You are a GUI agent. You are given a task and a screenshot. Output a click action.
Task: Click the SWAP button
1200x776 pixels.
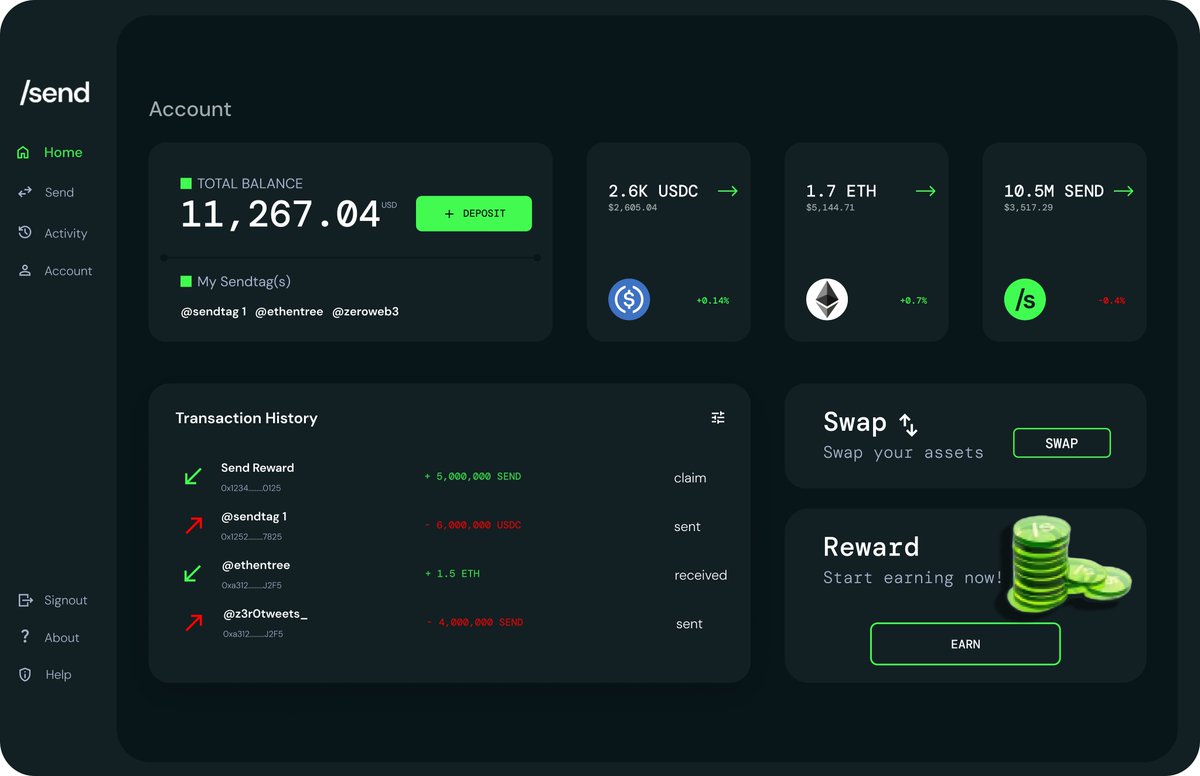(x=1062, y=443)
